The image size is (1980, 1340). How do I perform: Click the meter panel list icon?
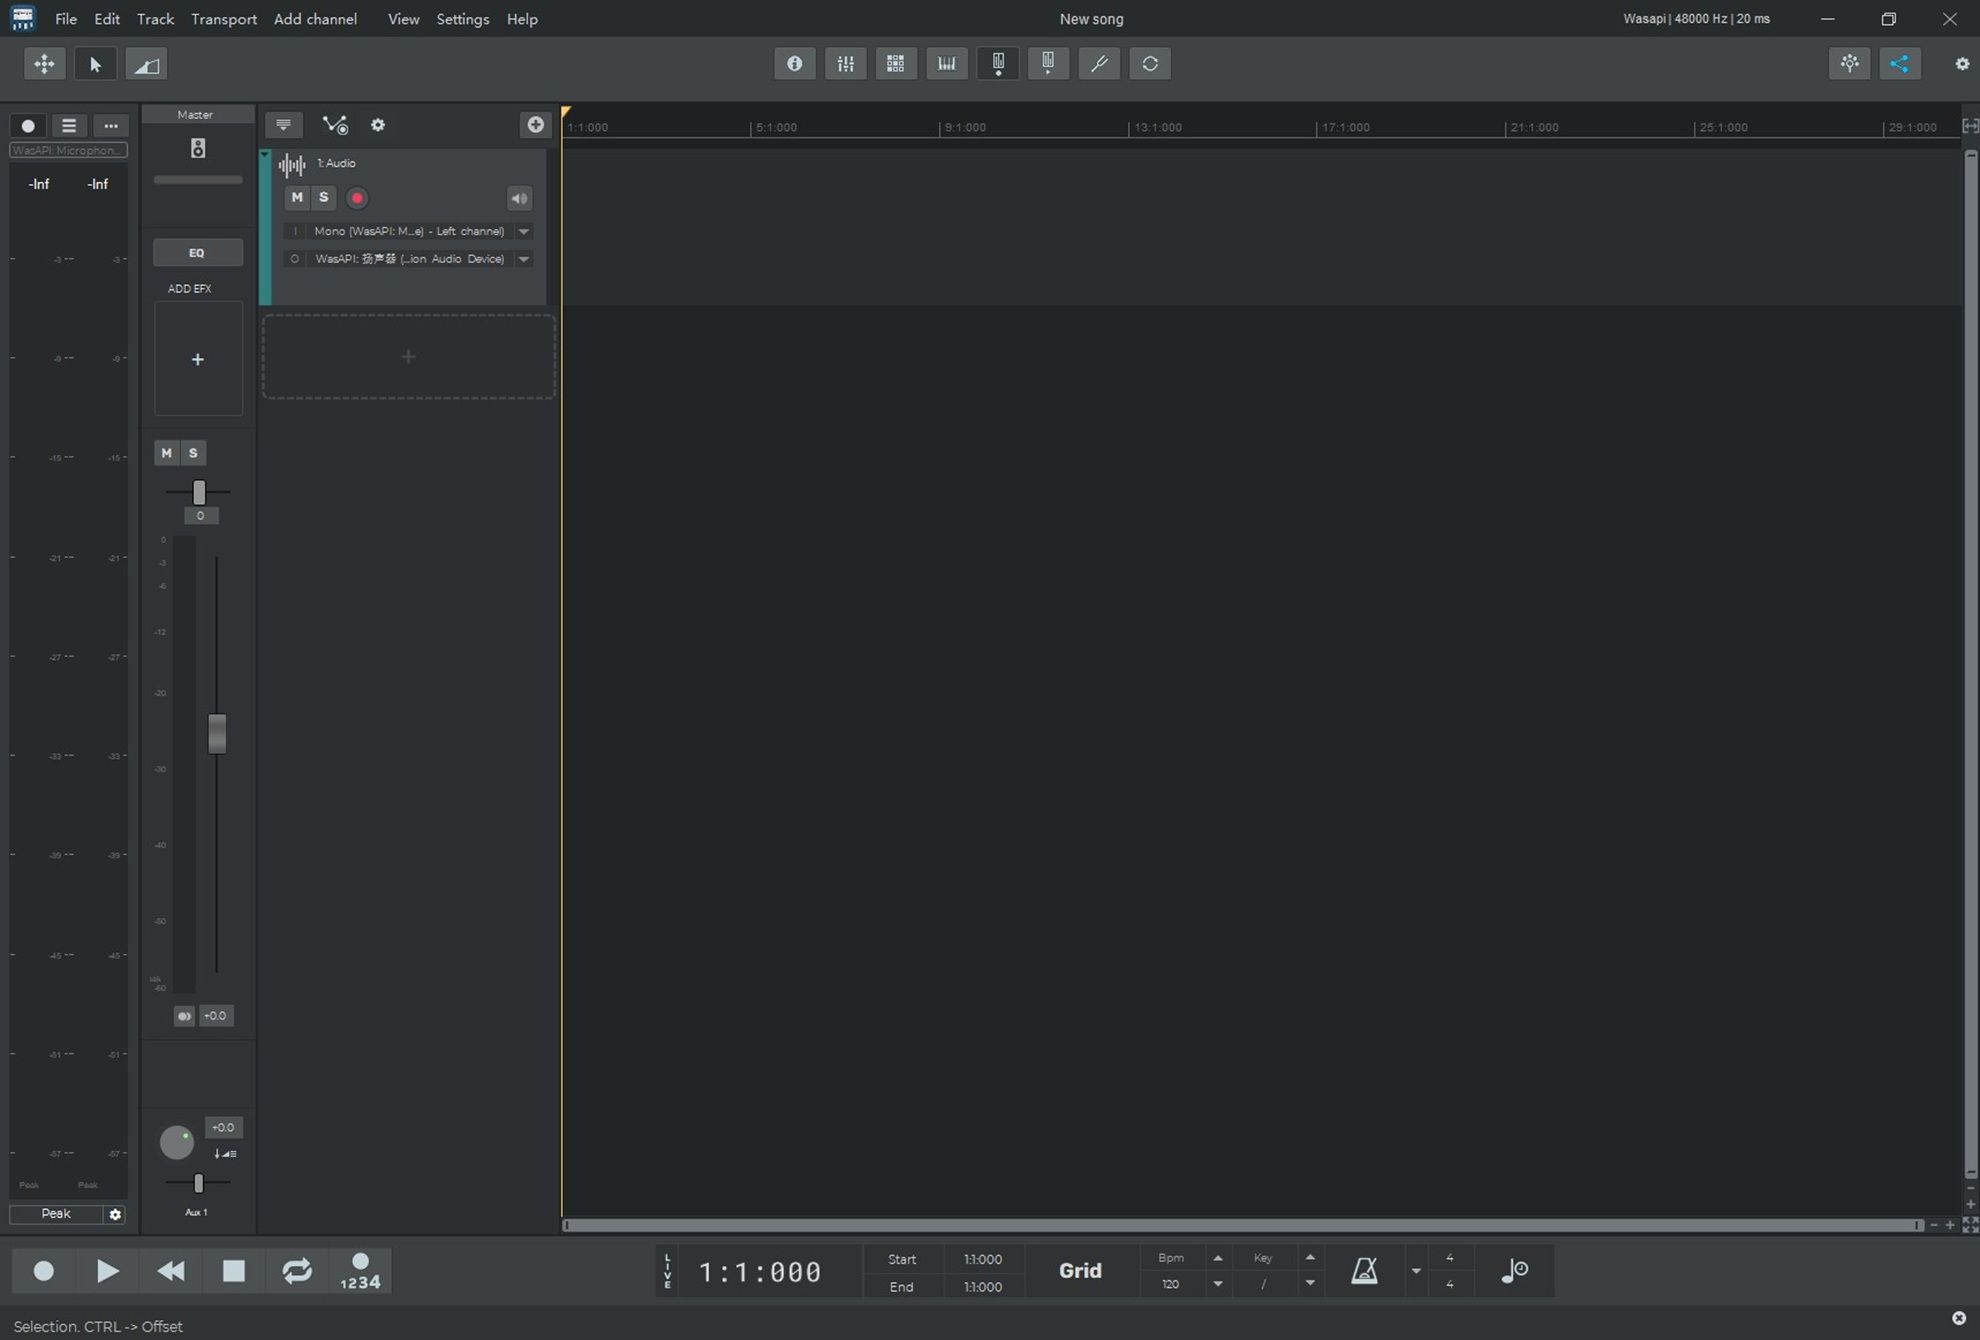pos(69,126)
